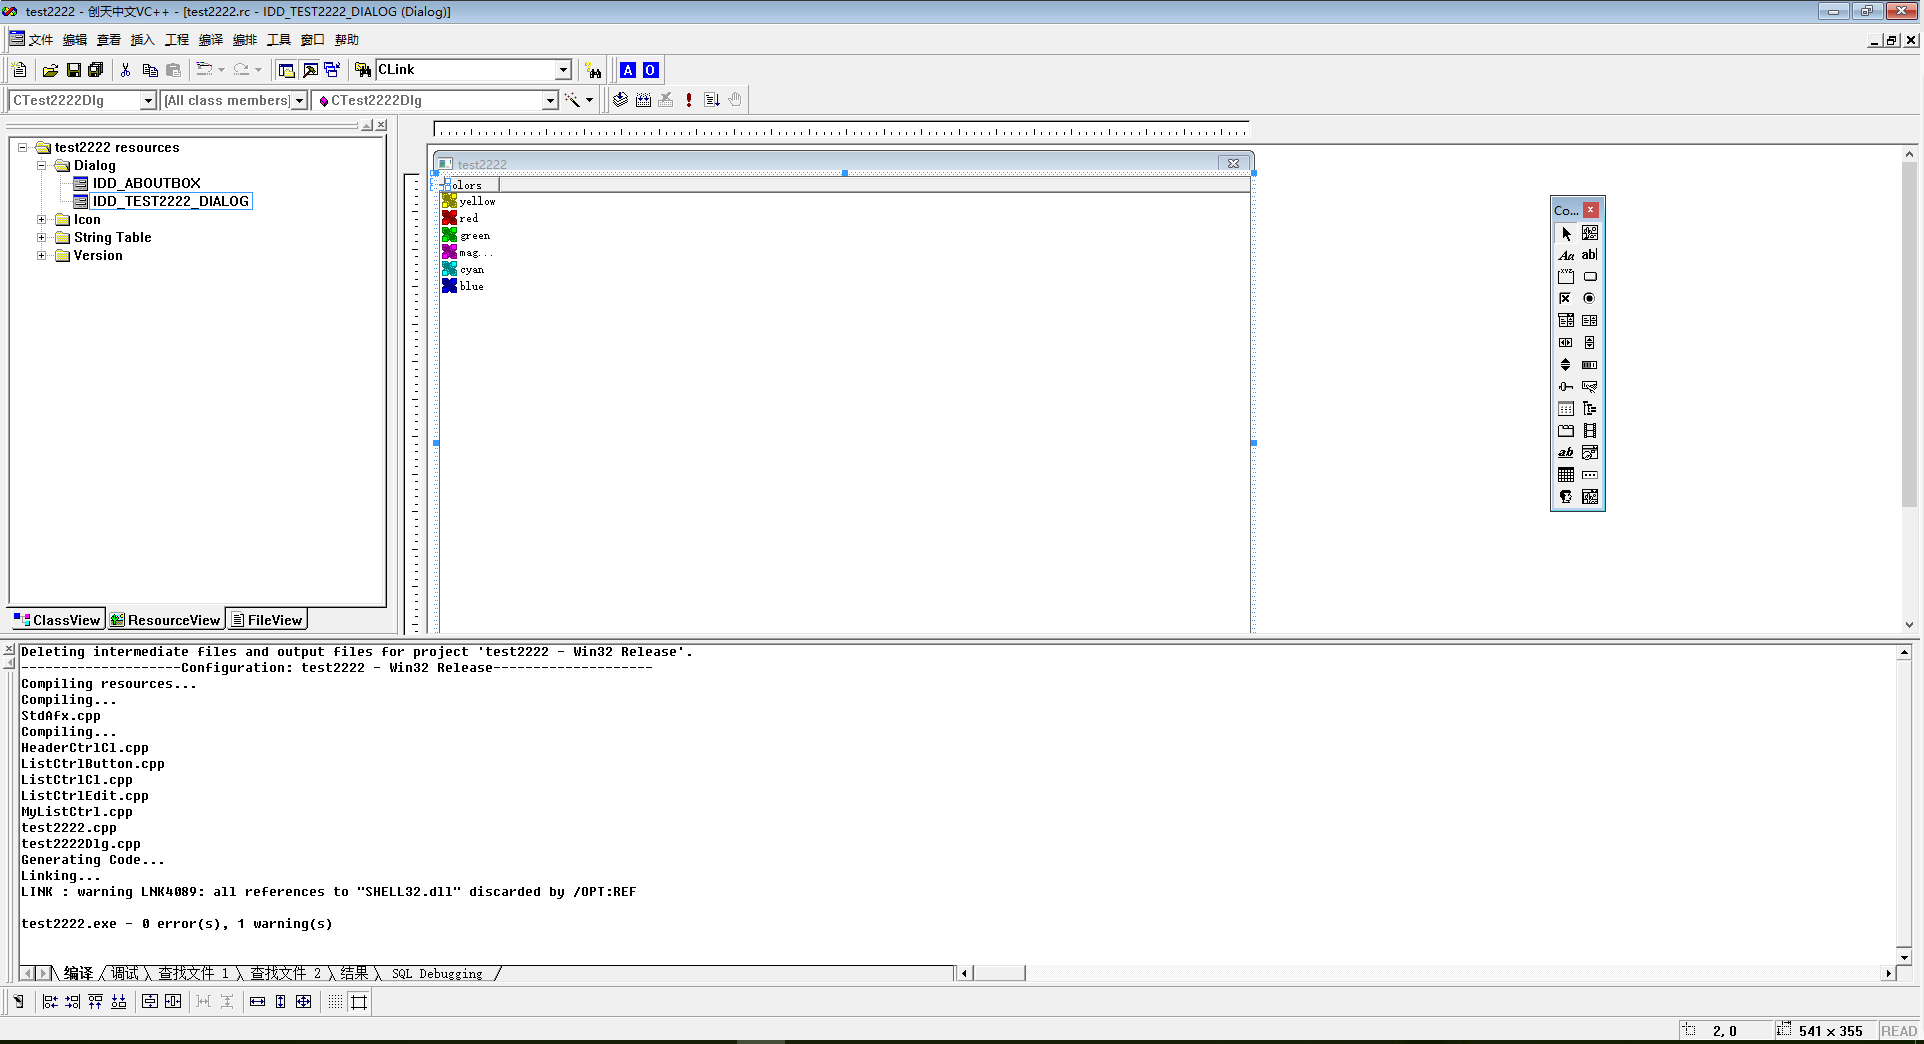1924x1044 pixels.
Task: Open the CTest2222Dlg class dropdown
Action: point(148,100)
